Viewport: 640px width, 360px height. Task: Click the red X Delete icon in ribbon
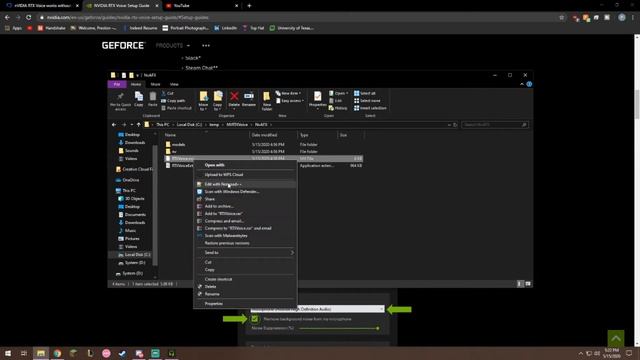coord(234,96)
